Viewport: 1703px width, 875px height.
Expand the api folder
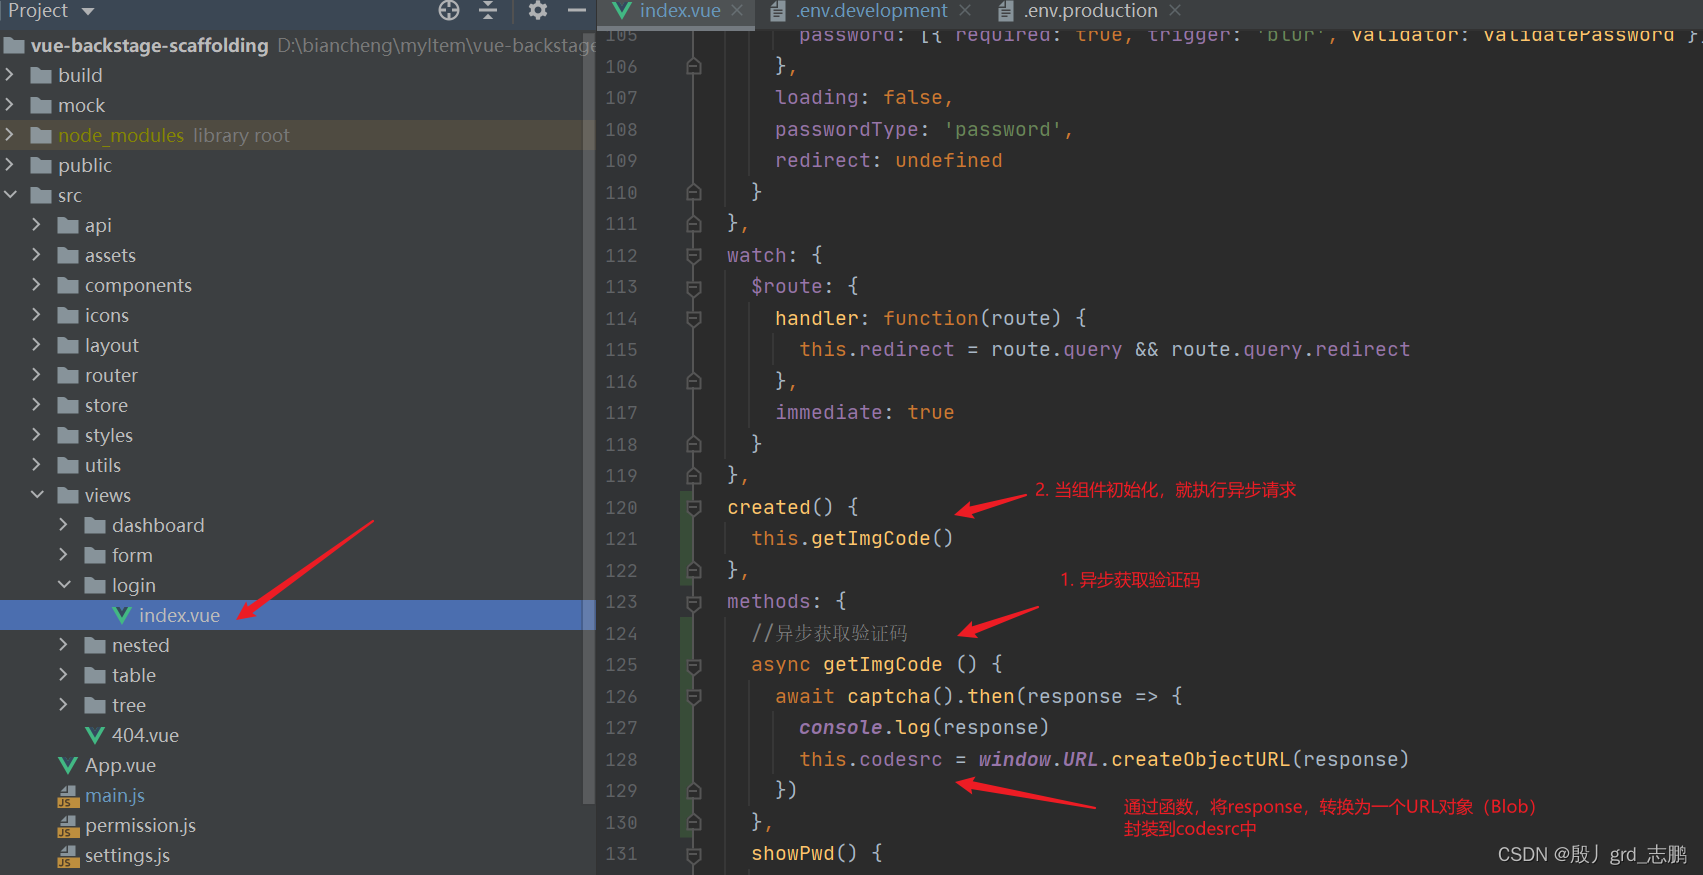pos(37,225)
